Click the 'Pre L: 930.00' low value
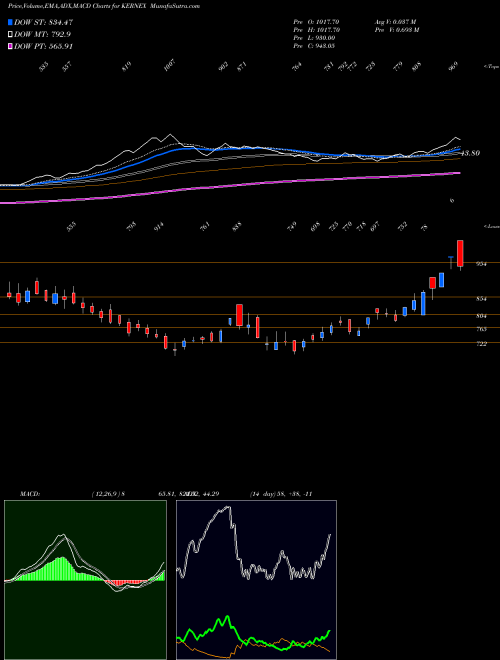 [314, 38]
